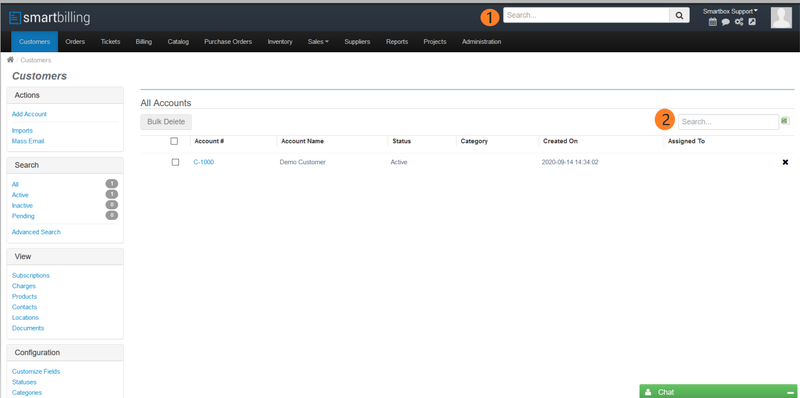View Products link in sidebar

point(24,296)
